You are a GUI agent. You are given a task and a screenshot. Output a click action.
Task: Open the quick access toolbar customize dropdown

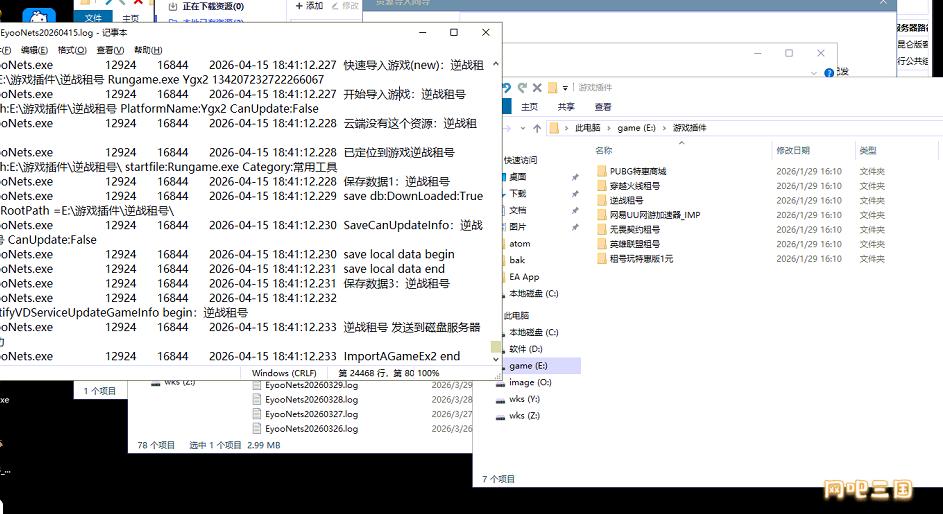(565, 88)
